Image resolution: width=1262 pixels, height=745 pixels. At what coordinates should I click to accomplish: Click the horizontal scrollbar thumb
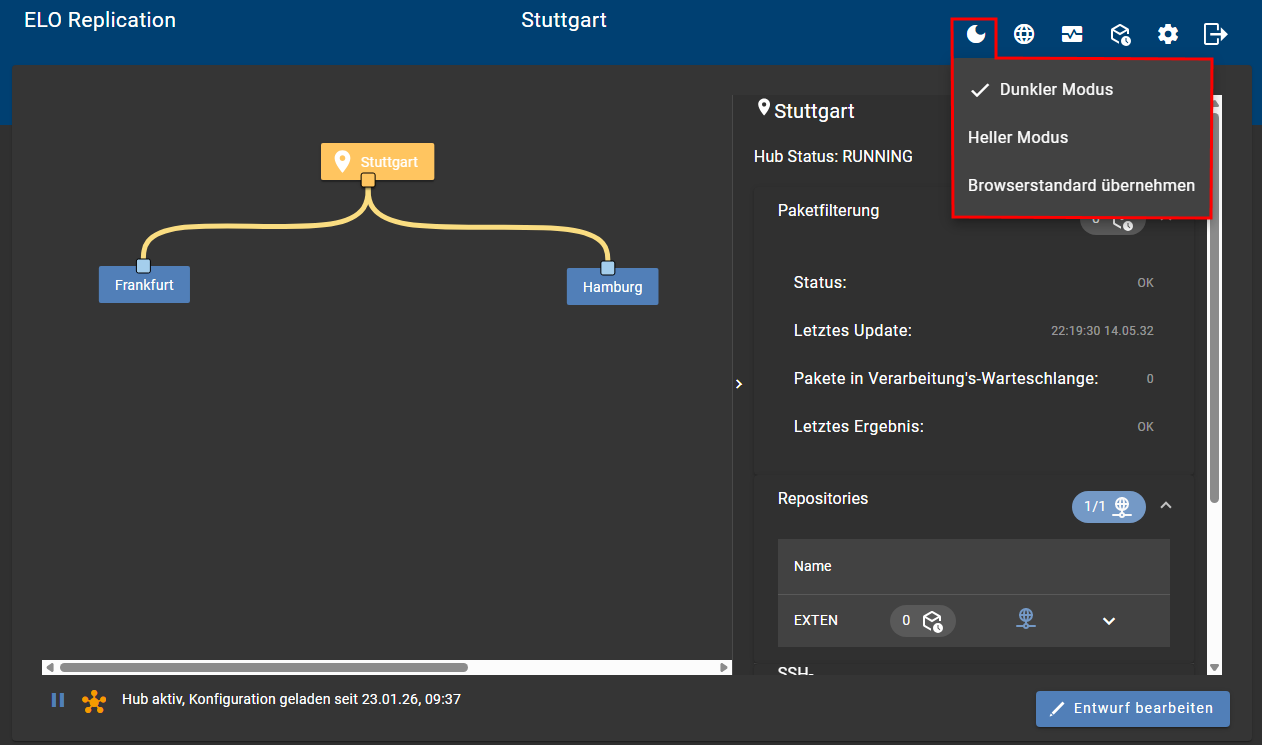(264, 667)
